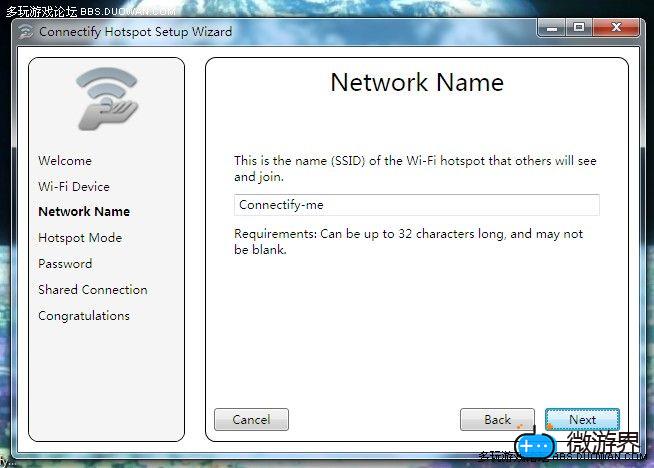Minimize the Connectify Hotspot Setup Wizard
This screenshot has height=468, width=654.
coord(552,28)
